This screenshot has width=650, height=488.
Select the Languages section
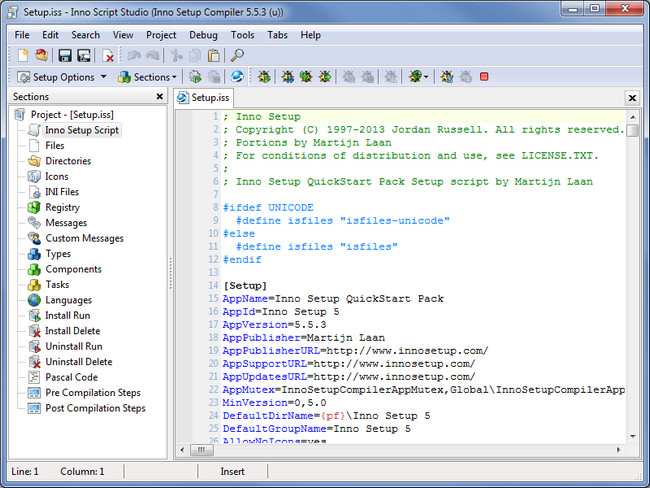click(x=68, y=300)
